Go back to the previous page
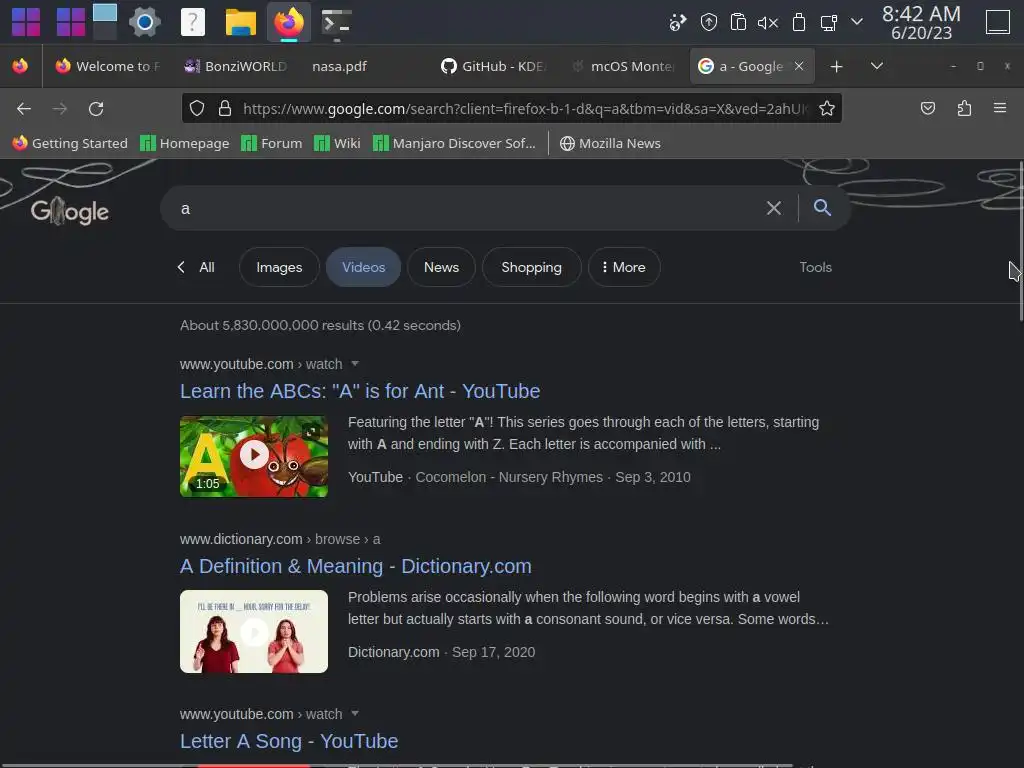 click(24, 108)
